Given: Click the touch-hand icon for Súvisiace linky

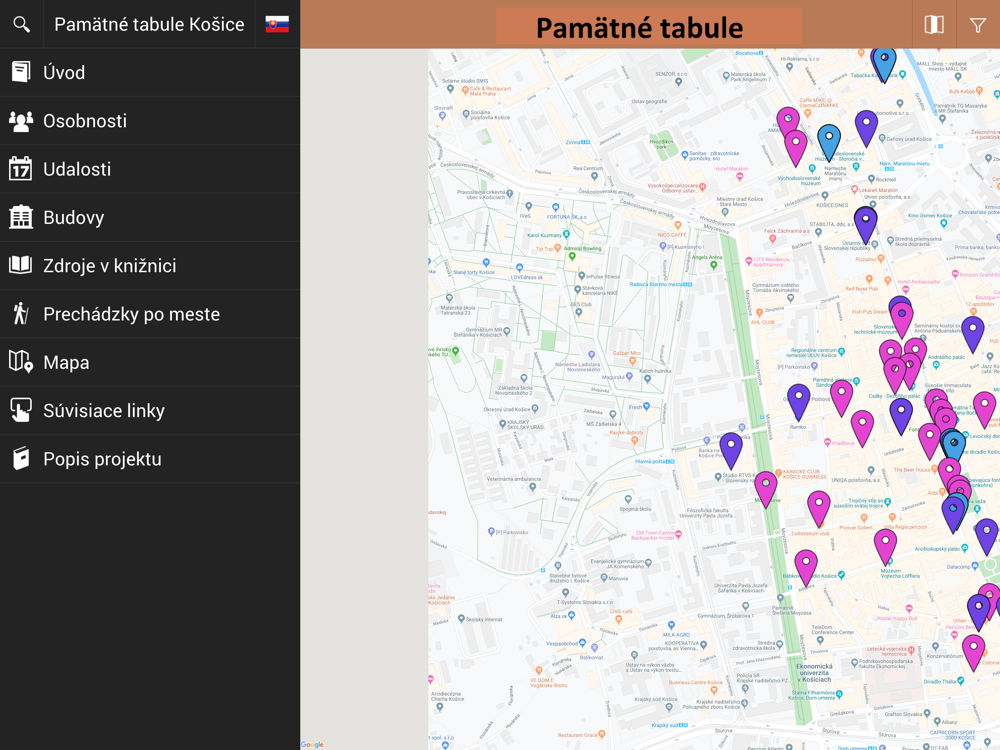Looking at the screenshot, I should (21, 410).
